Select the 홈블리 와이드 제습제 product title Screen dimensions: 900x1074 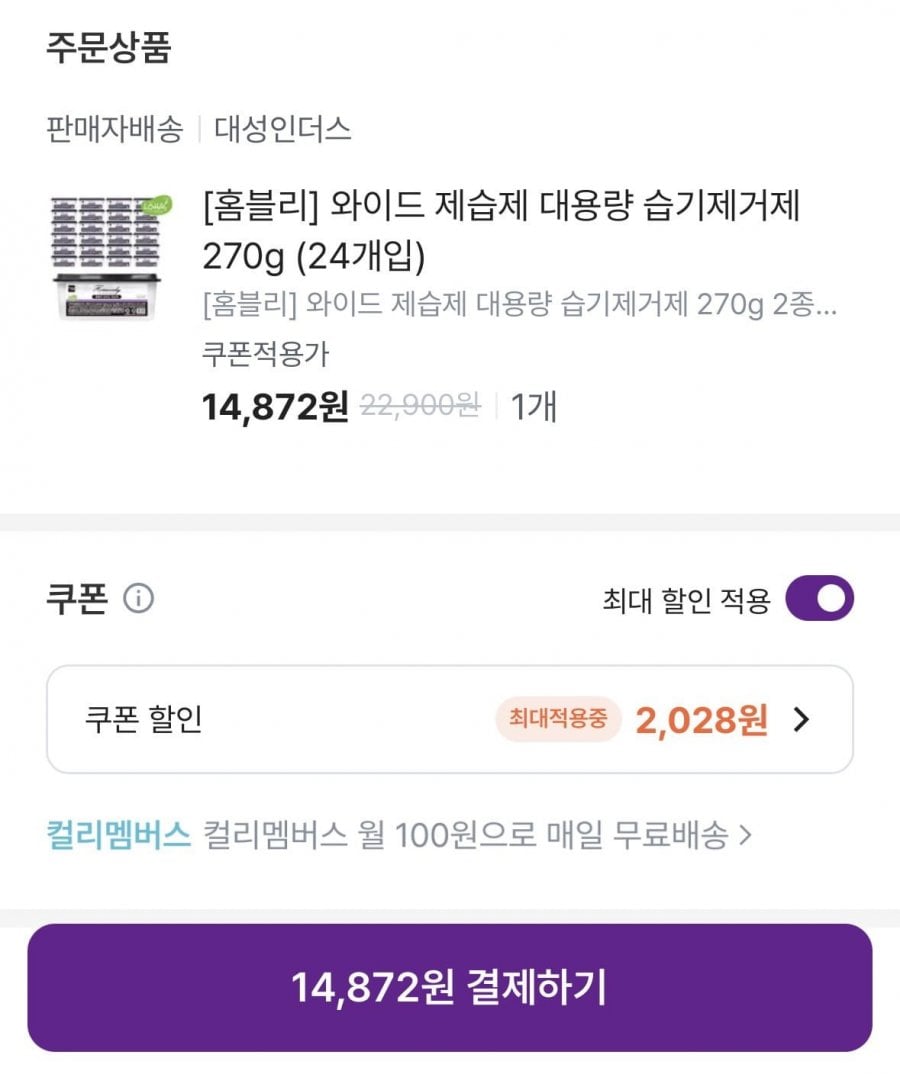pyautogui.click(x=501, y=230)
